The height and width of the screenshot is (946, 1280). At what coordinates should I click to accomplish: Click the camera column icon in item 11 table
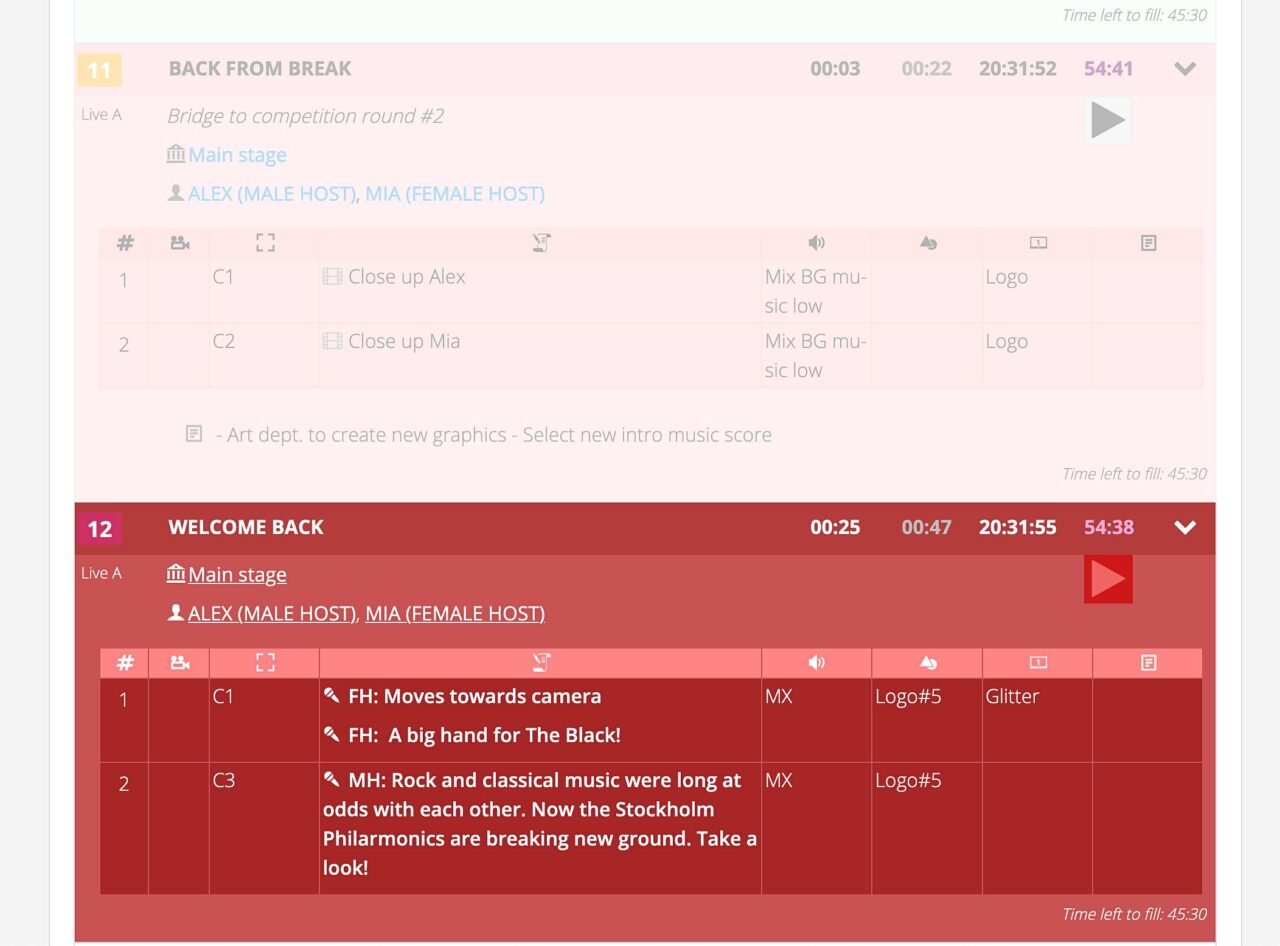(x=180, y=243)
